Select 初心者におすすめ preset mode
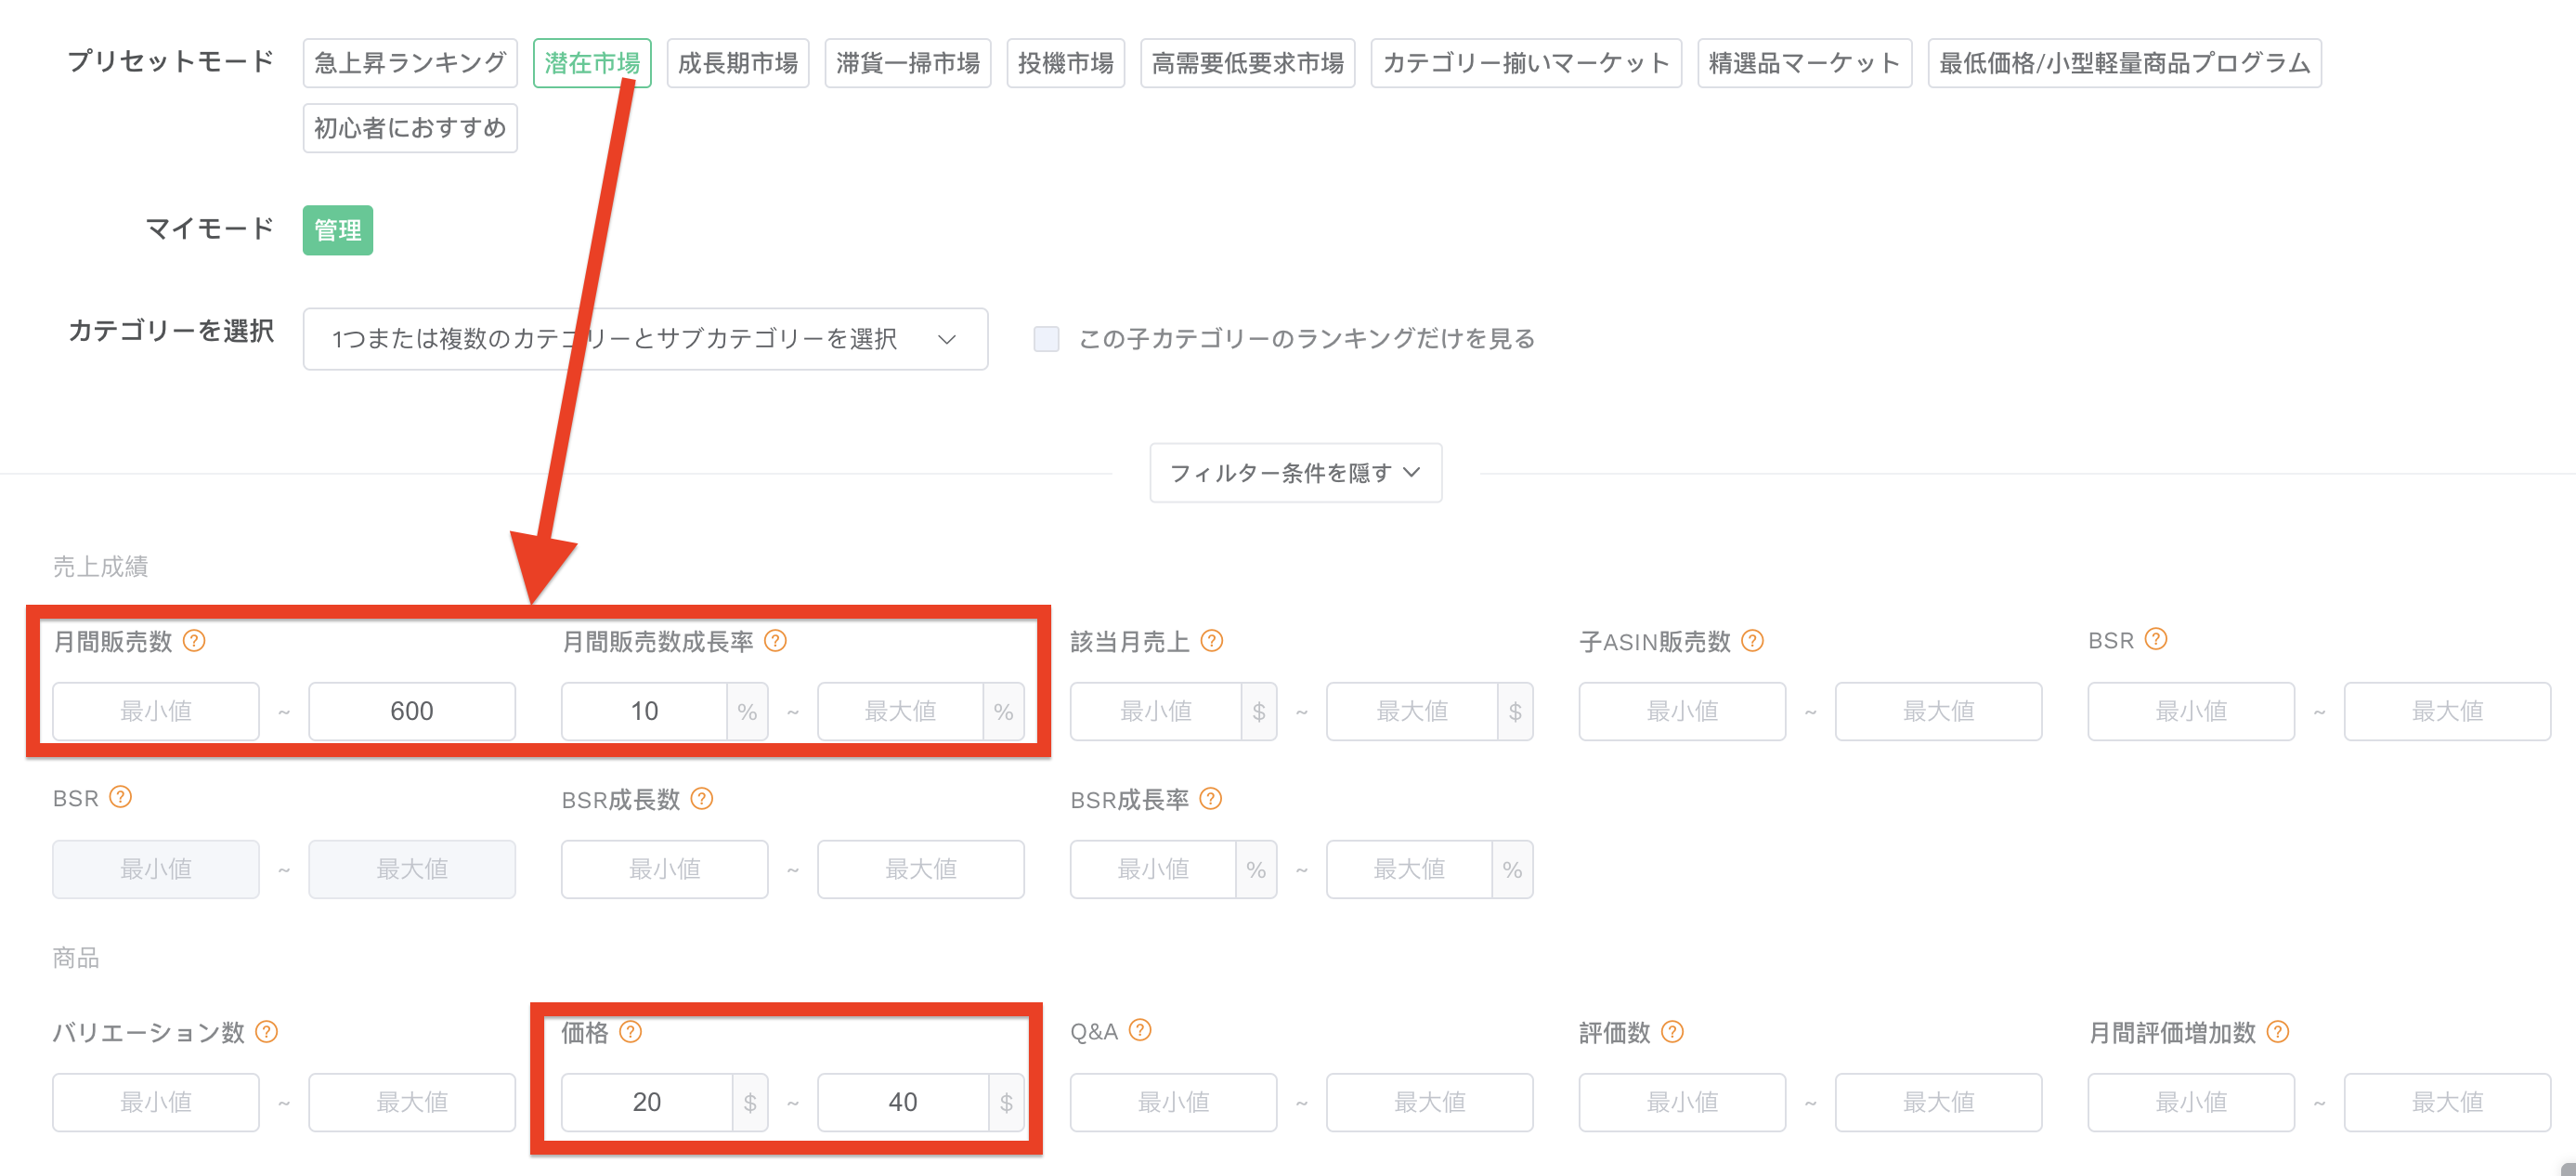The height and width of the screenshot is (1176, 2576). [x=410, y=128]
